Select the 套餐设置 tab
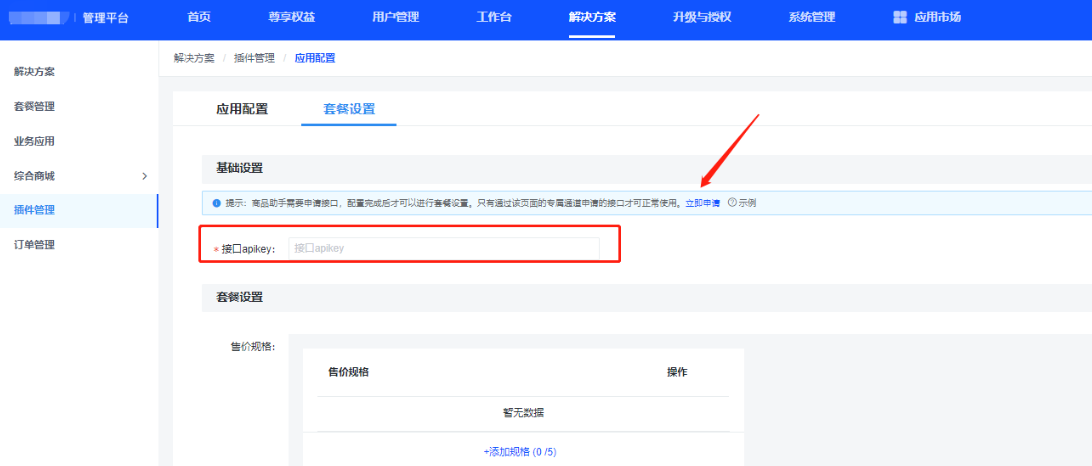This screenshot has width=1092, height=466. (349, 109)
